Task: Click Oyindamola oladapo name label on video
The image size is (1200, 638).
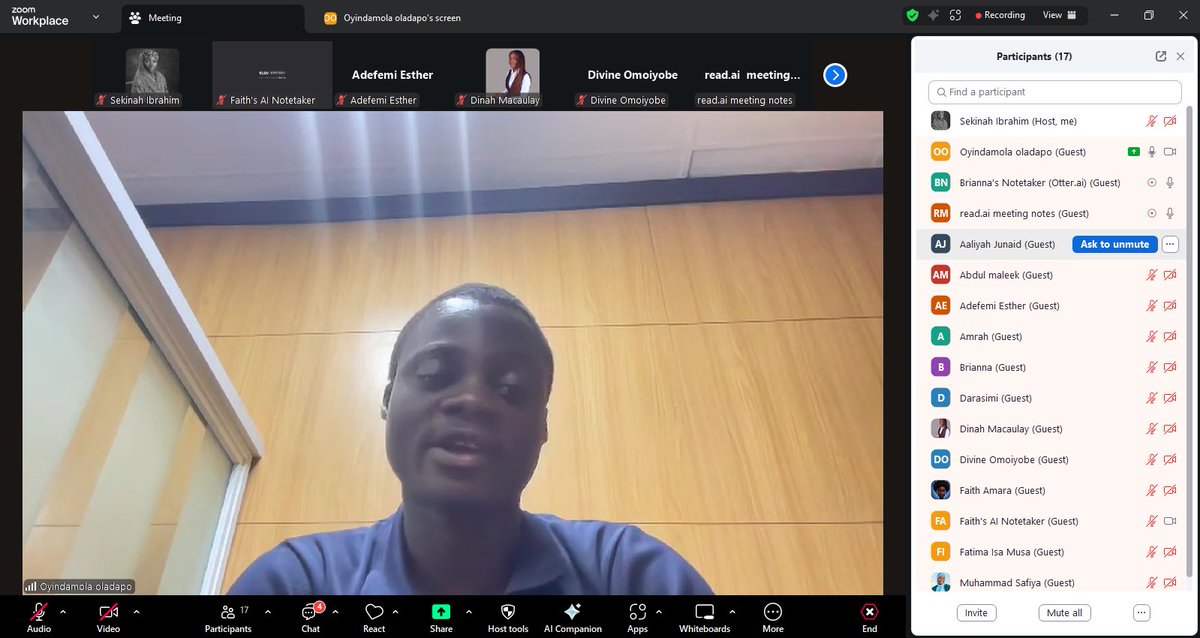Action: (x=80, y=587)
